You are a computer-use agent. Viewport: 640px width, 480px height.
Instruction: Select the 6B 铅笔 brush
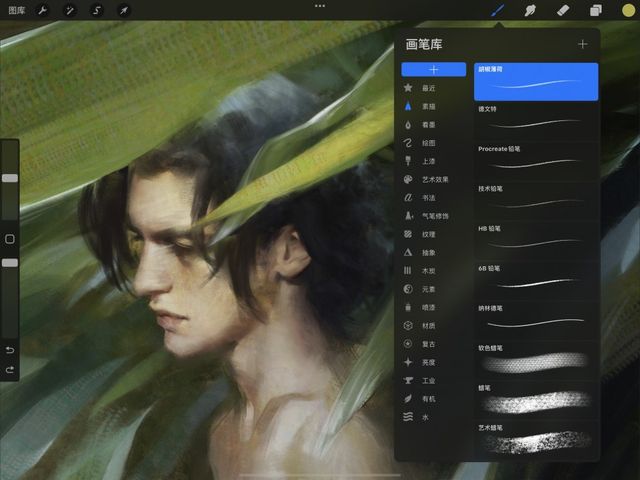(536, 280)
